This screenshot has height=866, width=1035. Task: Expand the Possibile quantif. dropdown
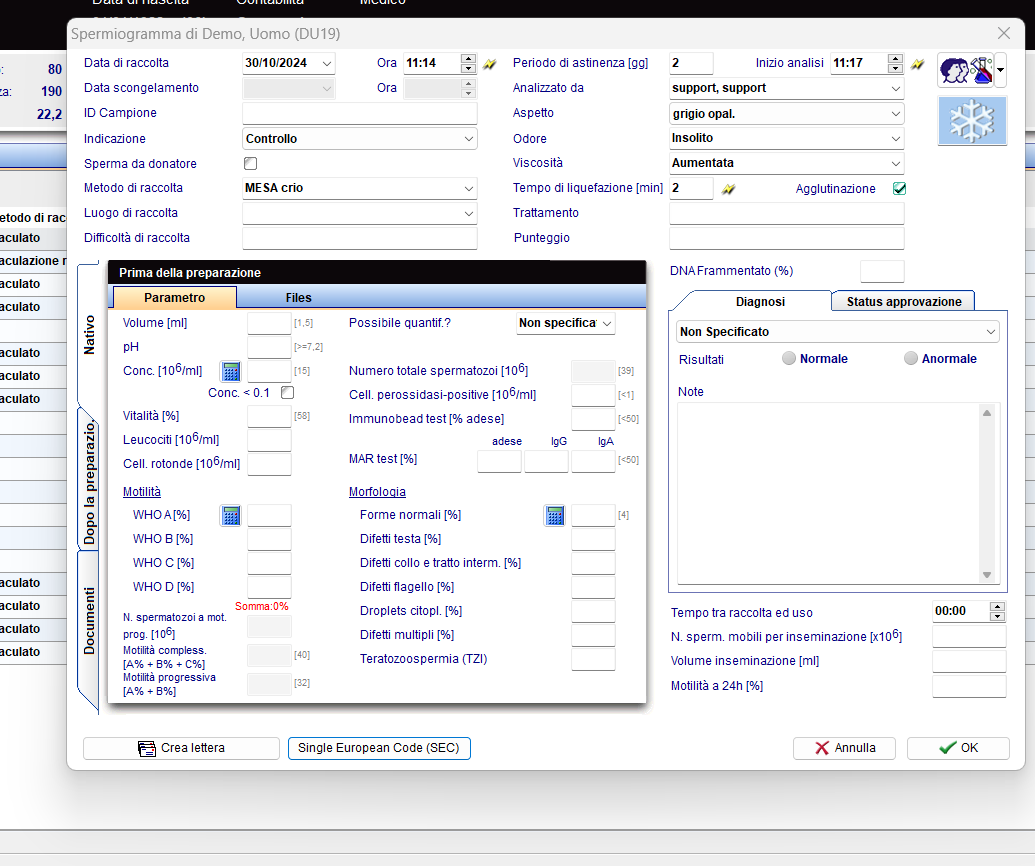pos(607,323)
